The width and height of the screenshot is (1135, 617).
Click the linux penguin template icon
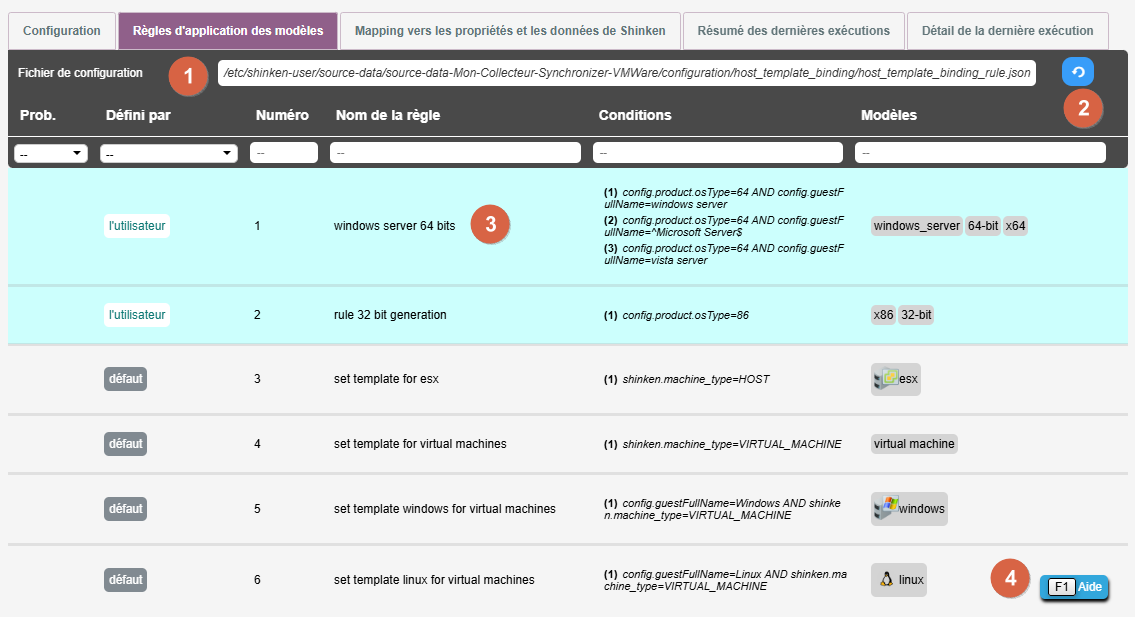pyautogui.click(x=885, y=579)
